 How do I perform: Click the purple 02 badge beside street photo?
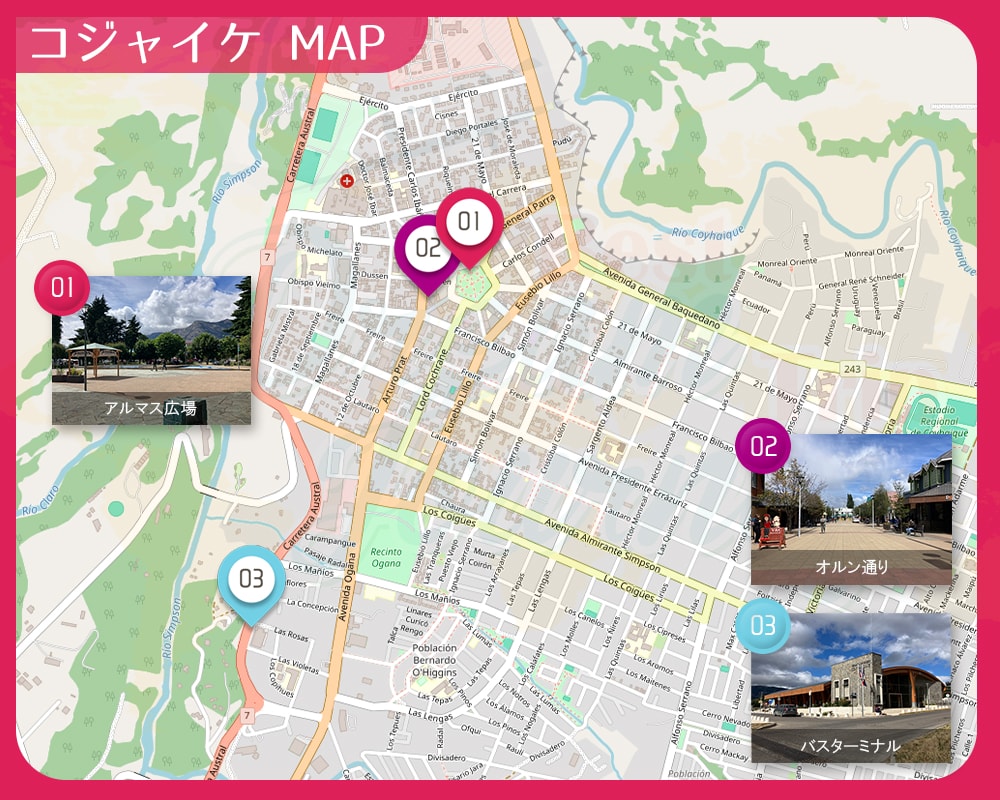pyautogui.click(x=763, y=447)
